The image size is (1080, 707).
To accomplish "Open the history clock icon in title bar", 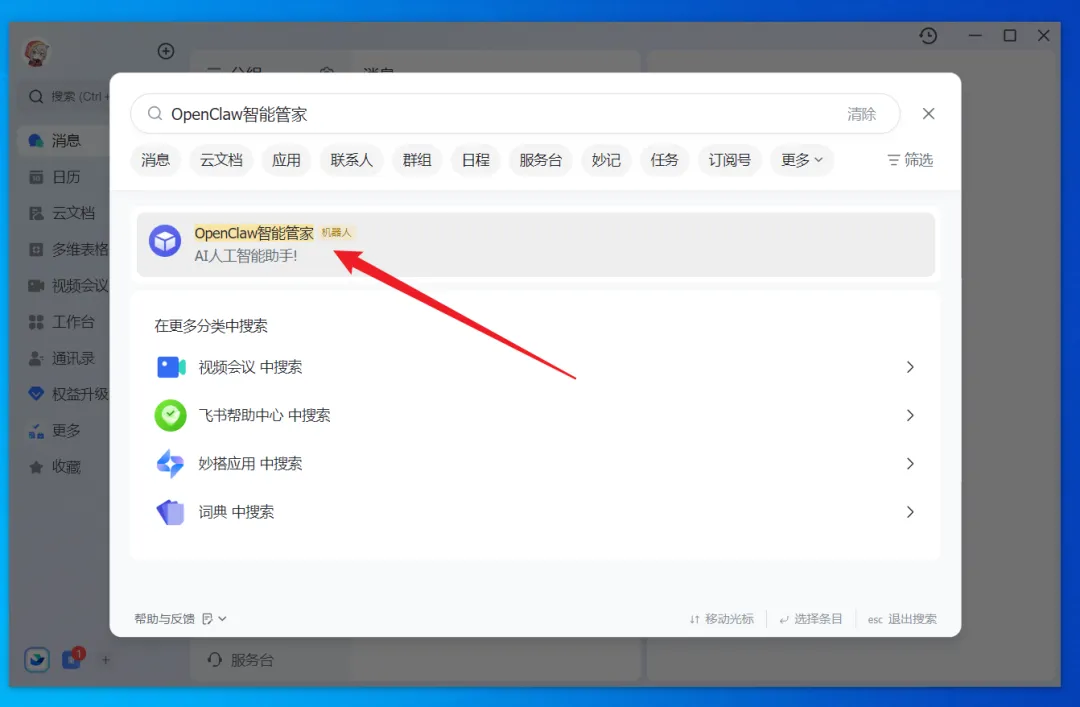I will (x=928, y=36).
